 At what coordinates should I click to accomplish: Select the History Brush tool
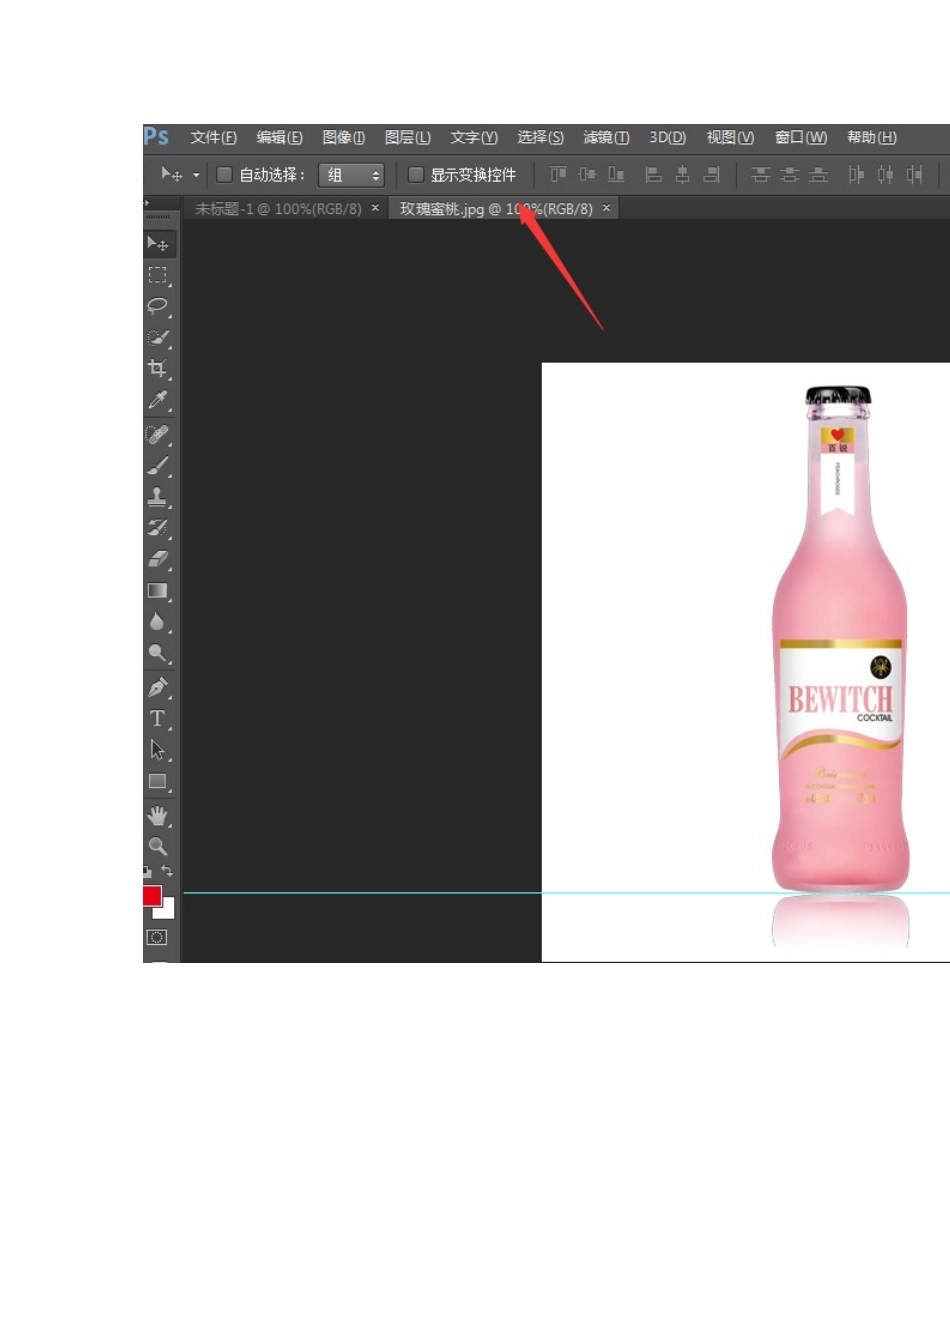point(158,528)
